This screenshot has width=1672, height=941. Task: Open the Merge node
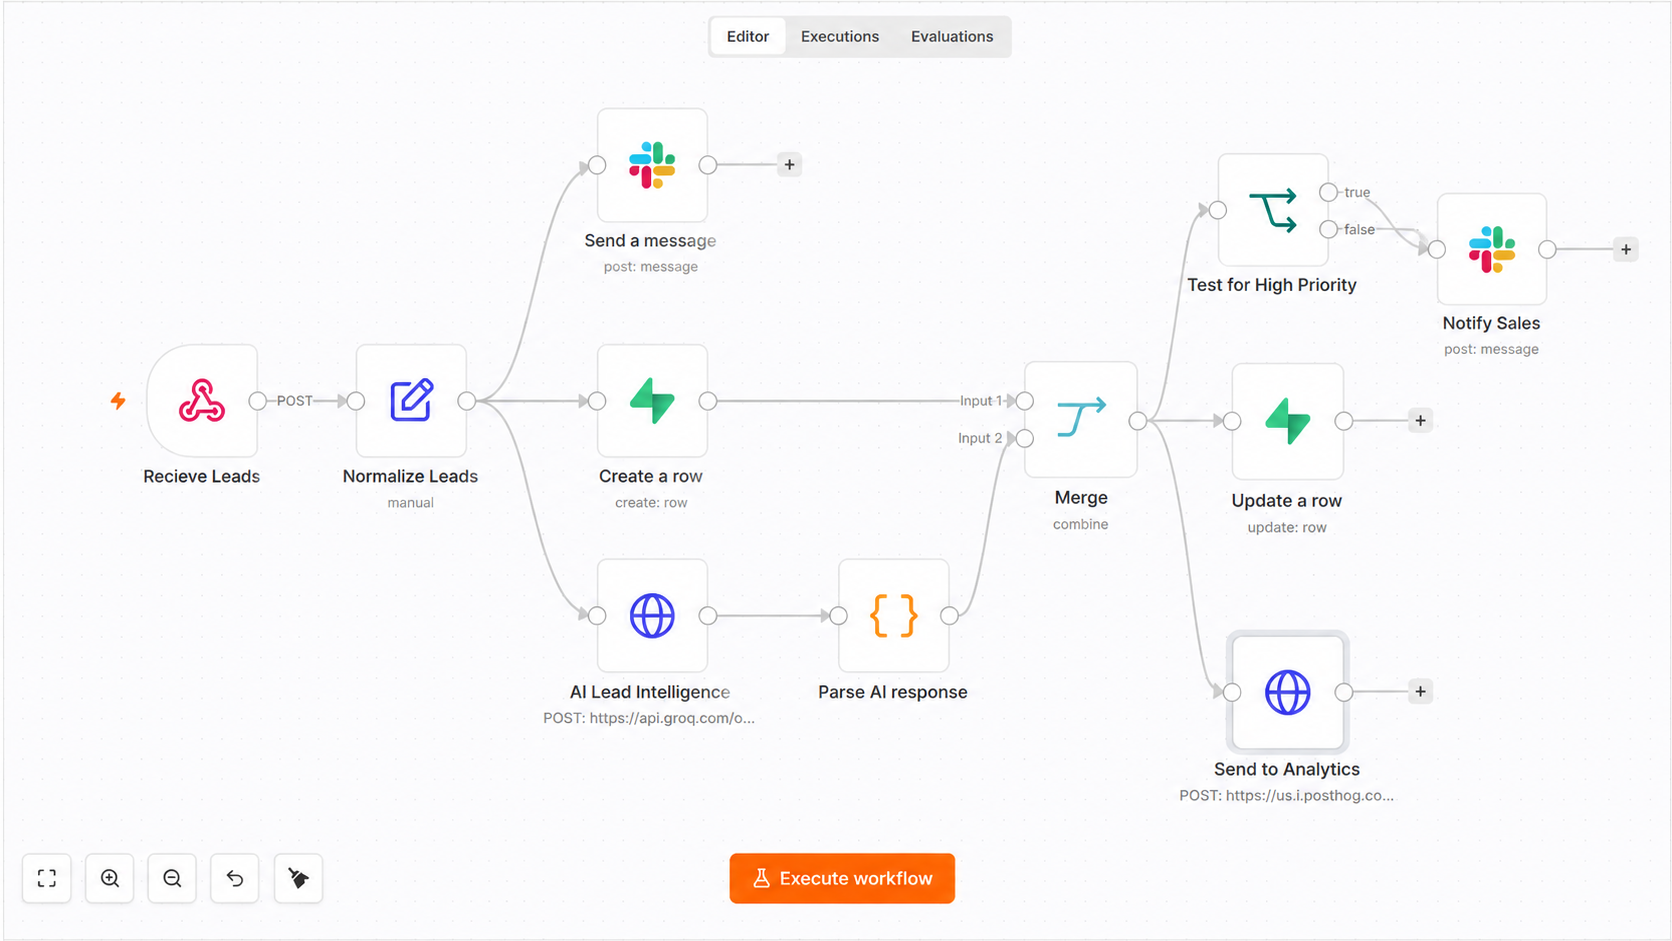(x=1081, y=420)
